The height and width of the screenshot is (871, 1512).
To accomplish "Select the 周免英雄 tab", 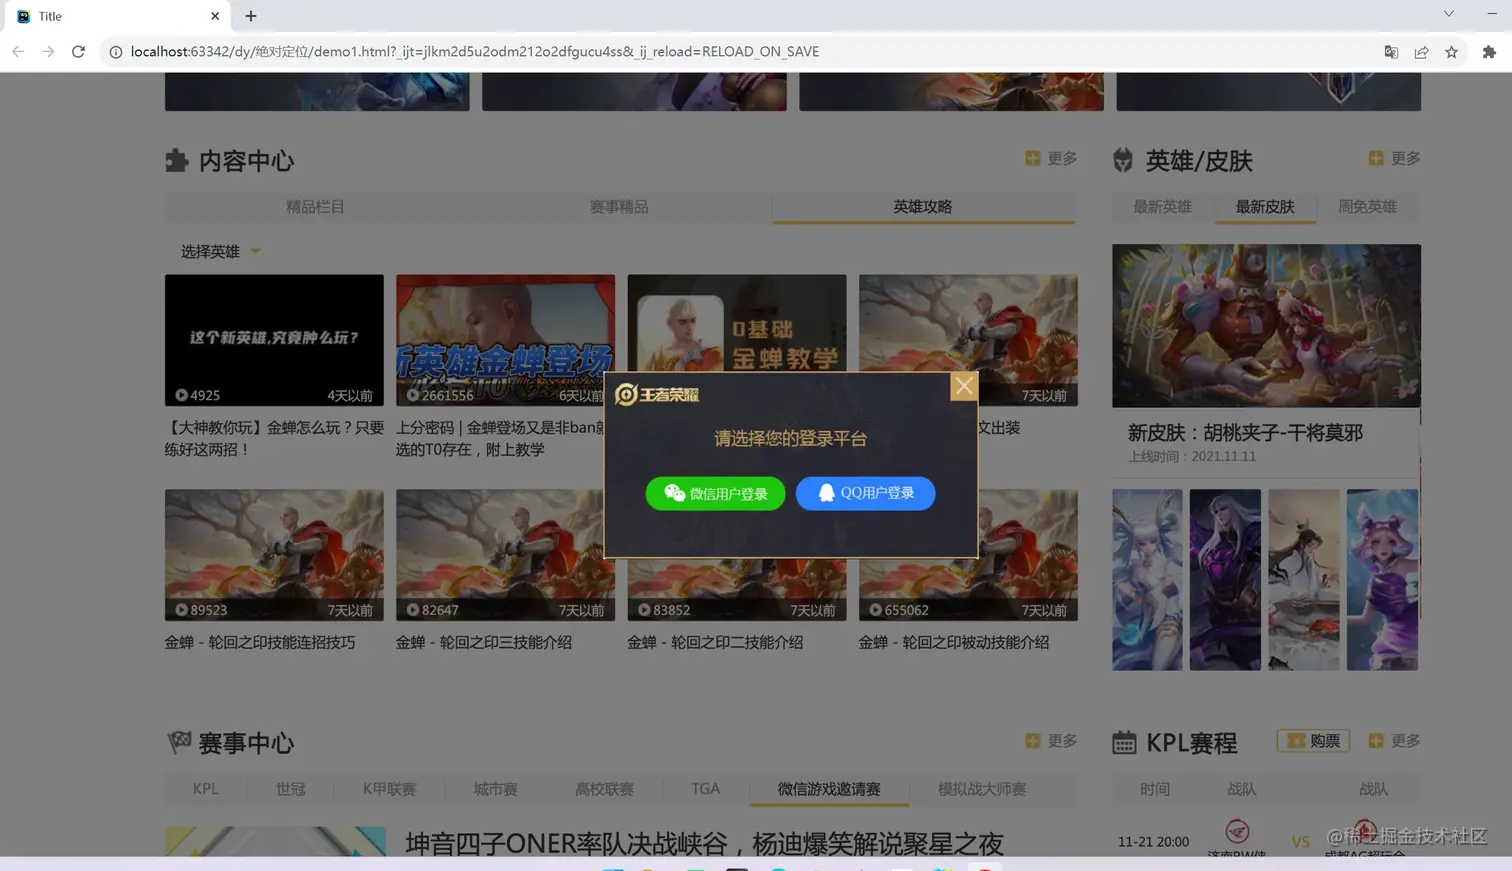I will (x=1368, y=207).
